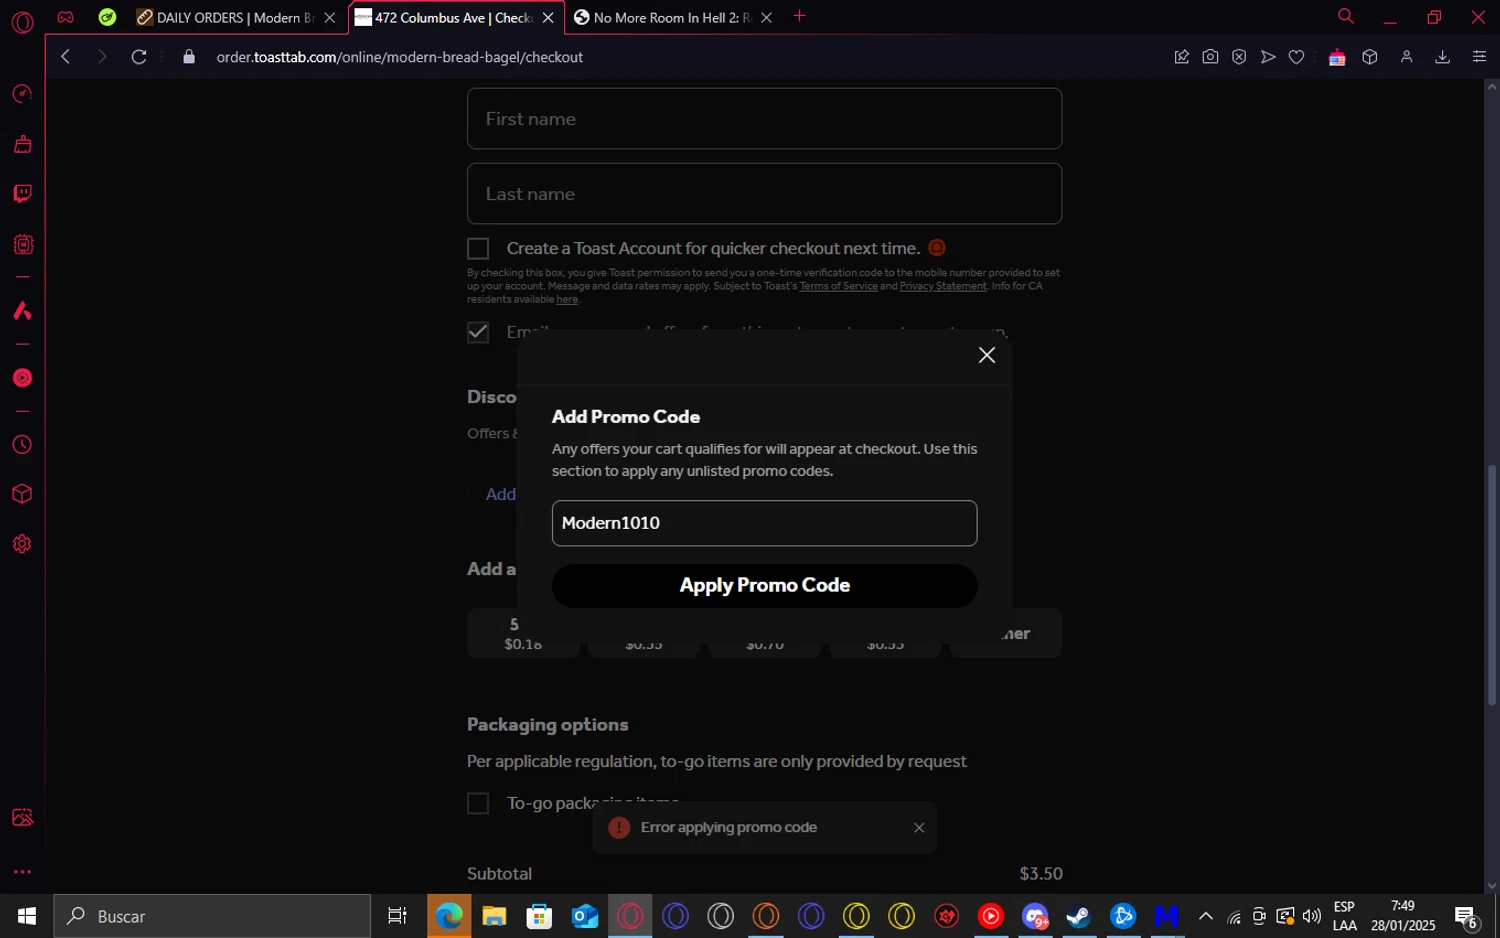Open GX Control speedometer panel in sidebar
1500x938 pixels.
22,94
